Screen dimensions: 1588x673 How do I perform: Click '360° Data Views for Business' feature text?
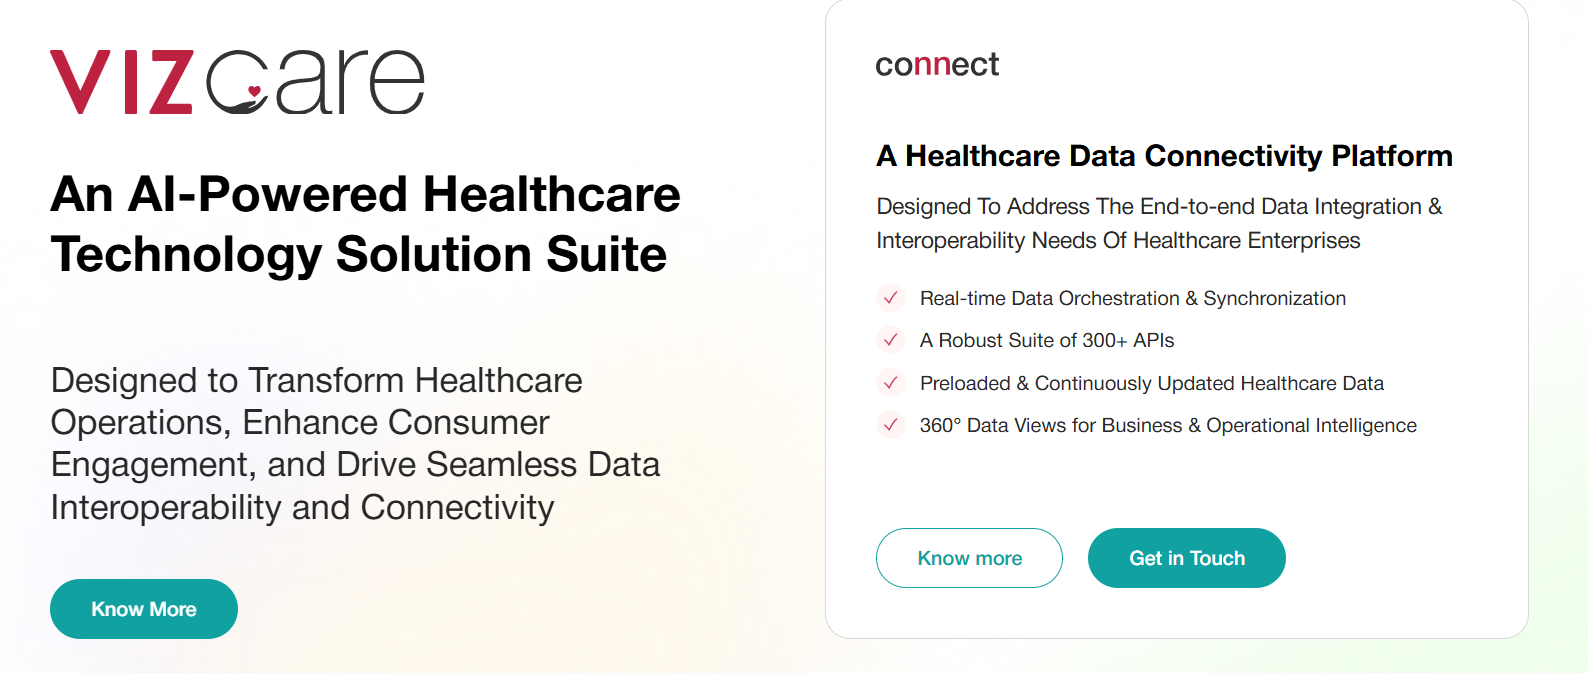tap(1167, 425)
